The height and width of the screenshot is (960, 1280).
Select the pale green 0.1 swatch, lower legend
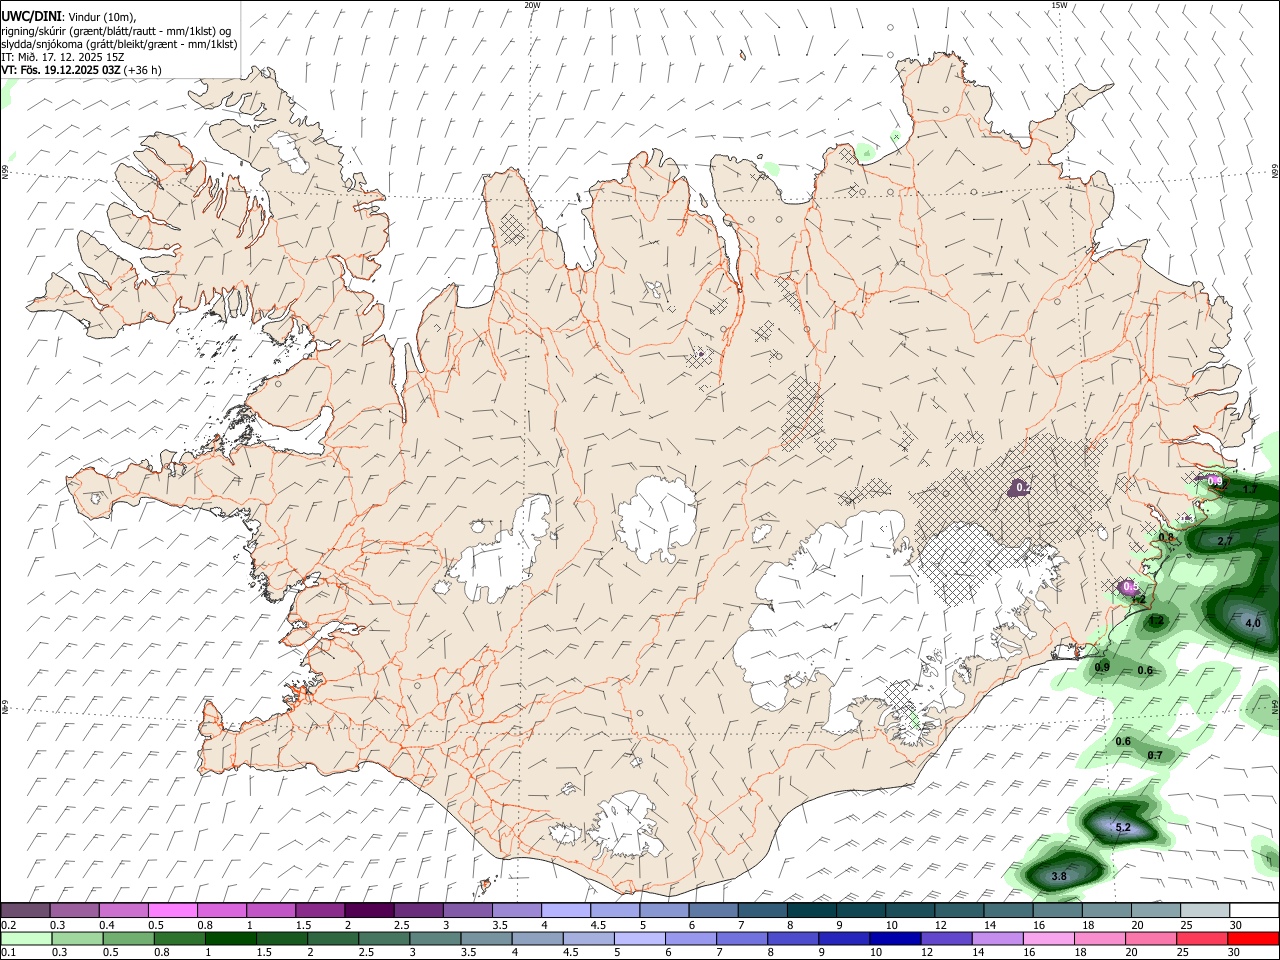(x=26, y=938)
